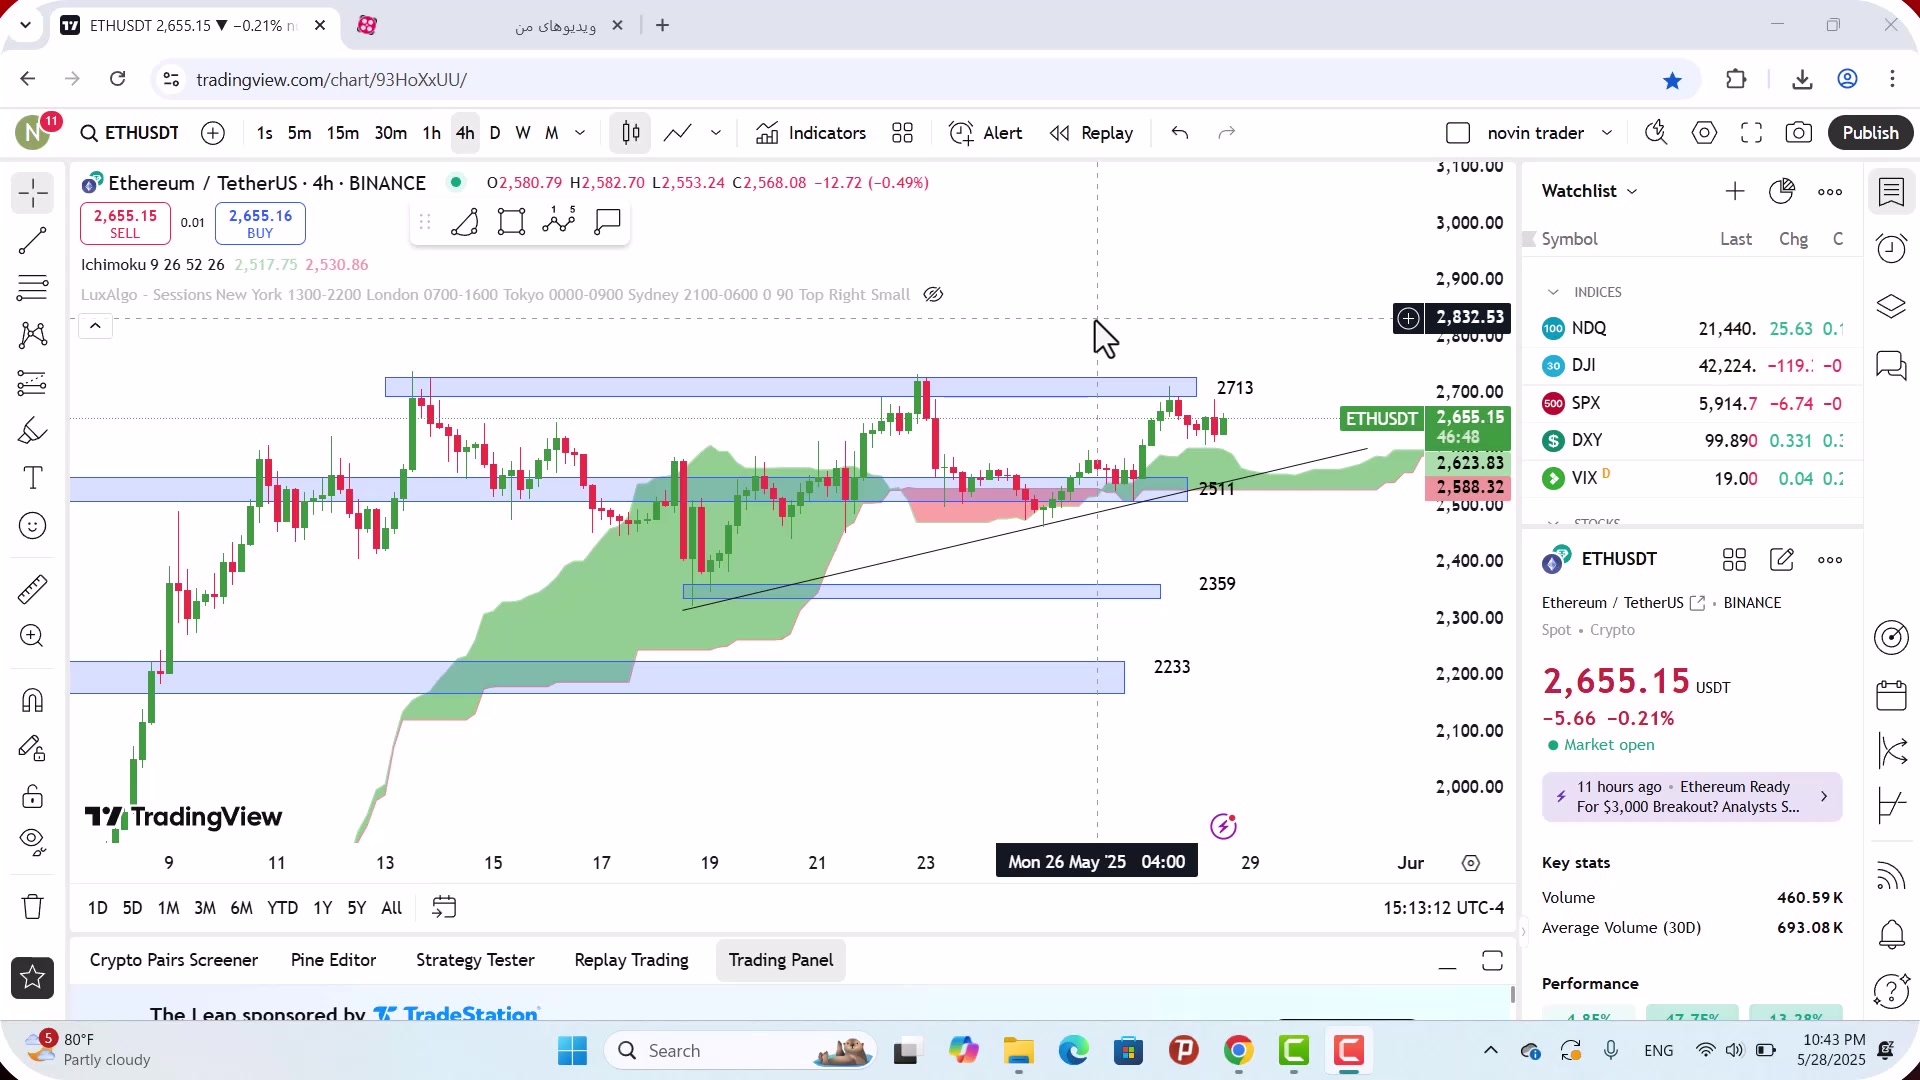Toggle stay in drawing mode
The image size is (1920, 1080).
[x=32, y=748]
